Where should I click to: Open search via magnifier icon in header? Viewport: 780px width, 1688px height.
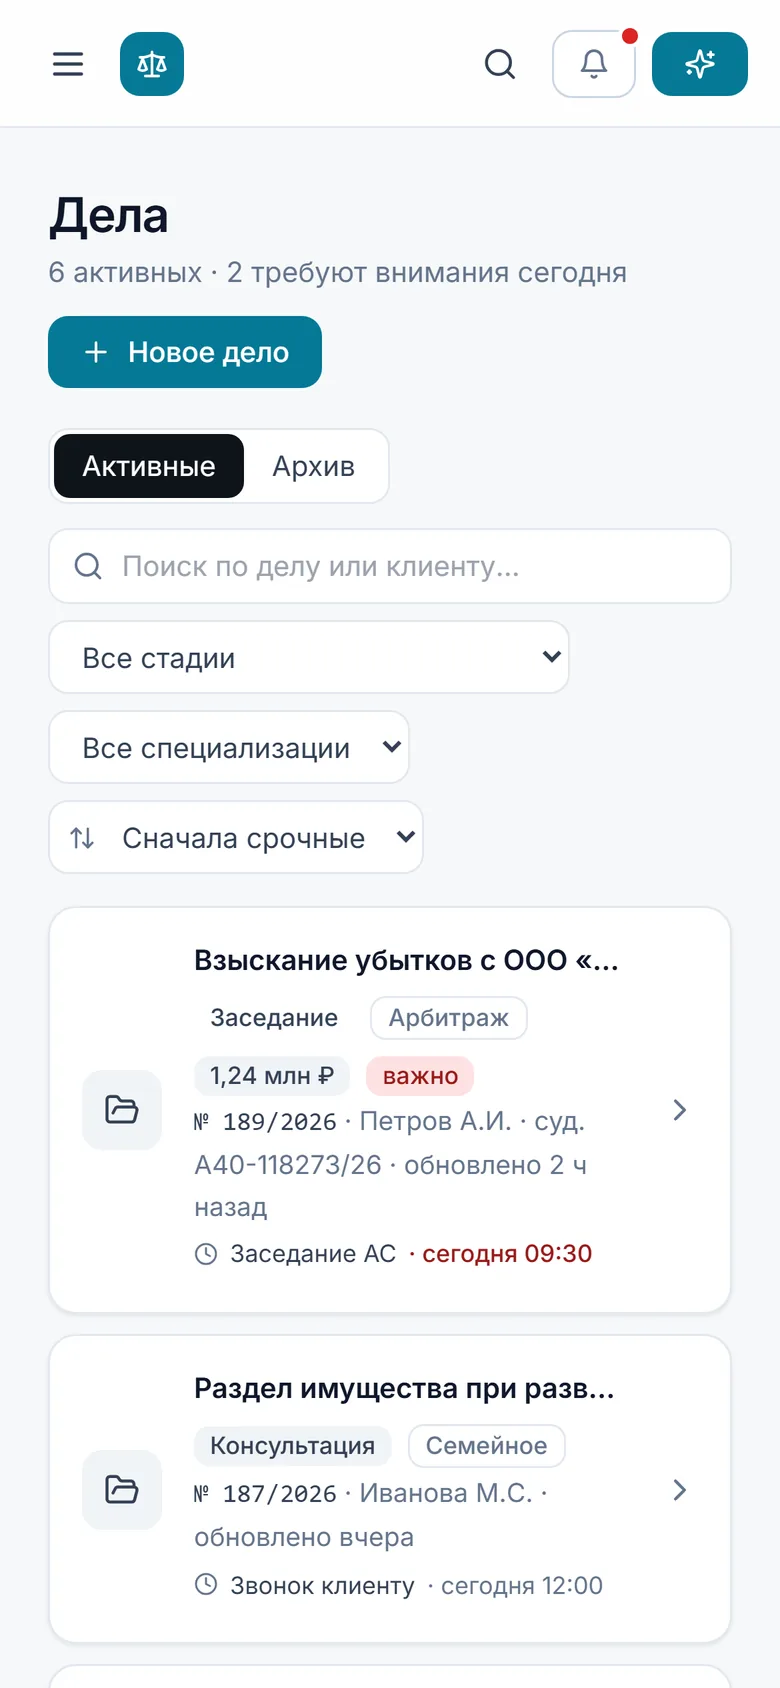click(500, 64)
